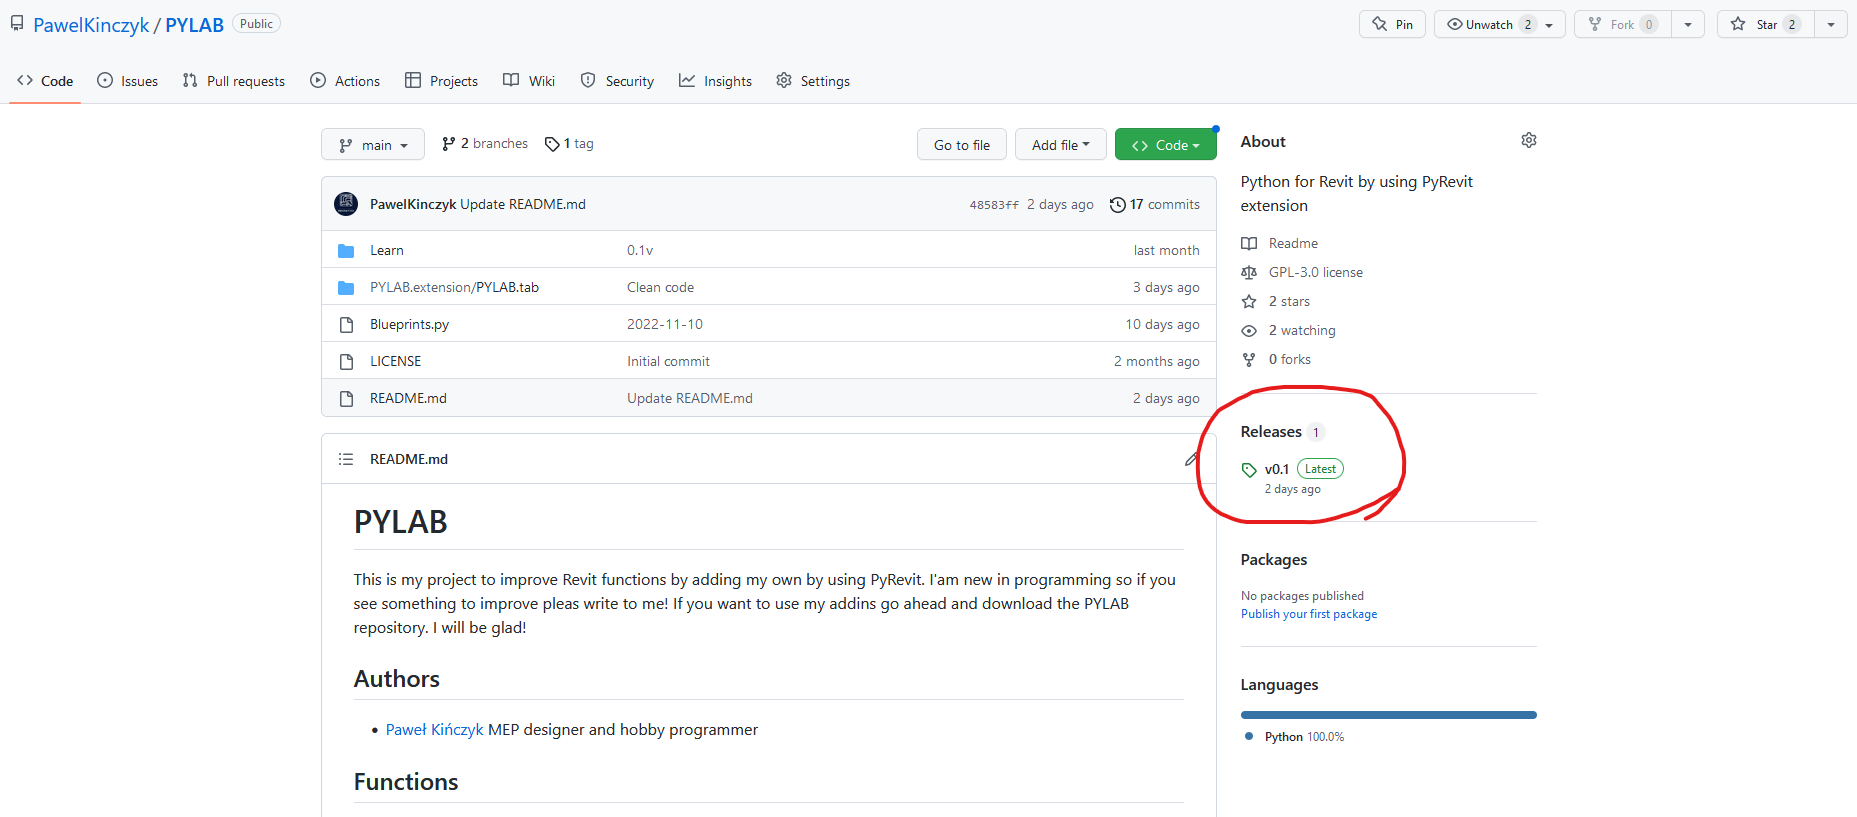
Task: Click PawelKinczyk avatar in commit row
Action: click(346, 204)
